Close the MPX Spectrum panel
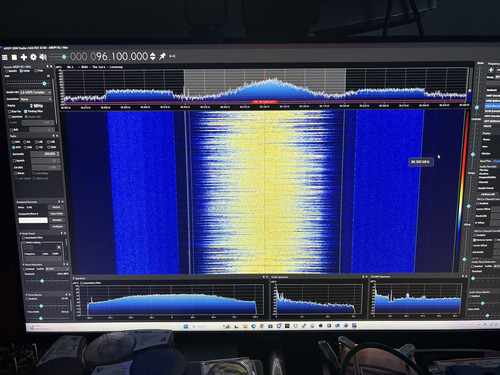This screenshot has width=500, height=375. [x=466, y=276]
